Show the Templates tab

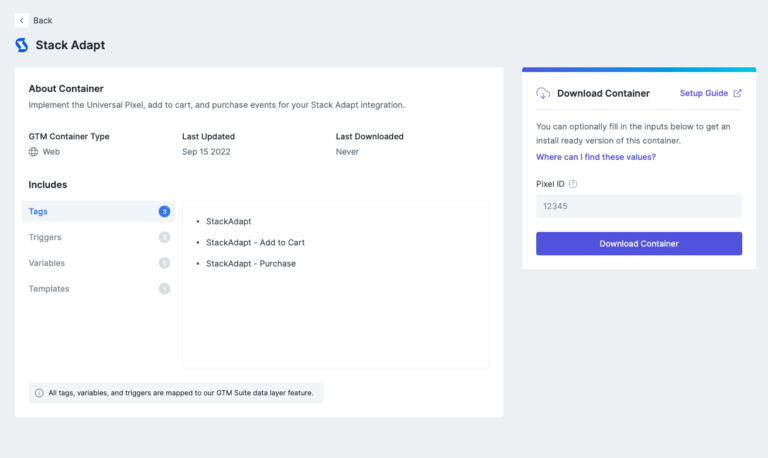(x=98, y=289)
